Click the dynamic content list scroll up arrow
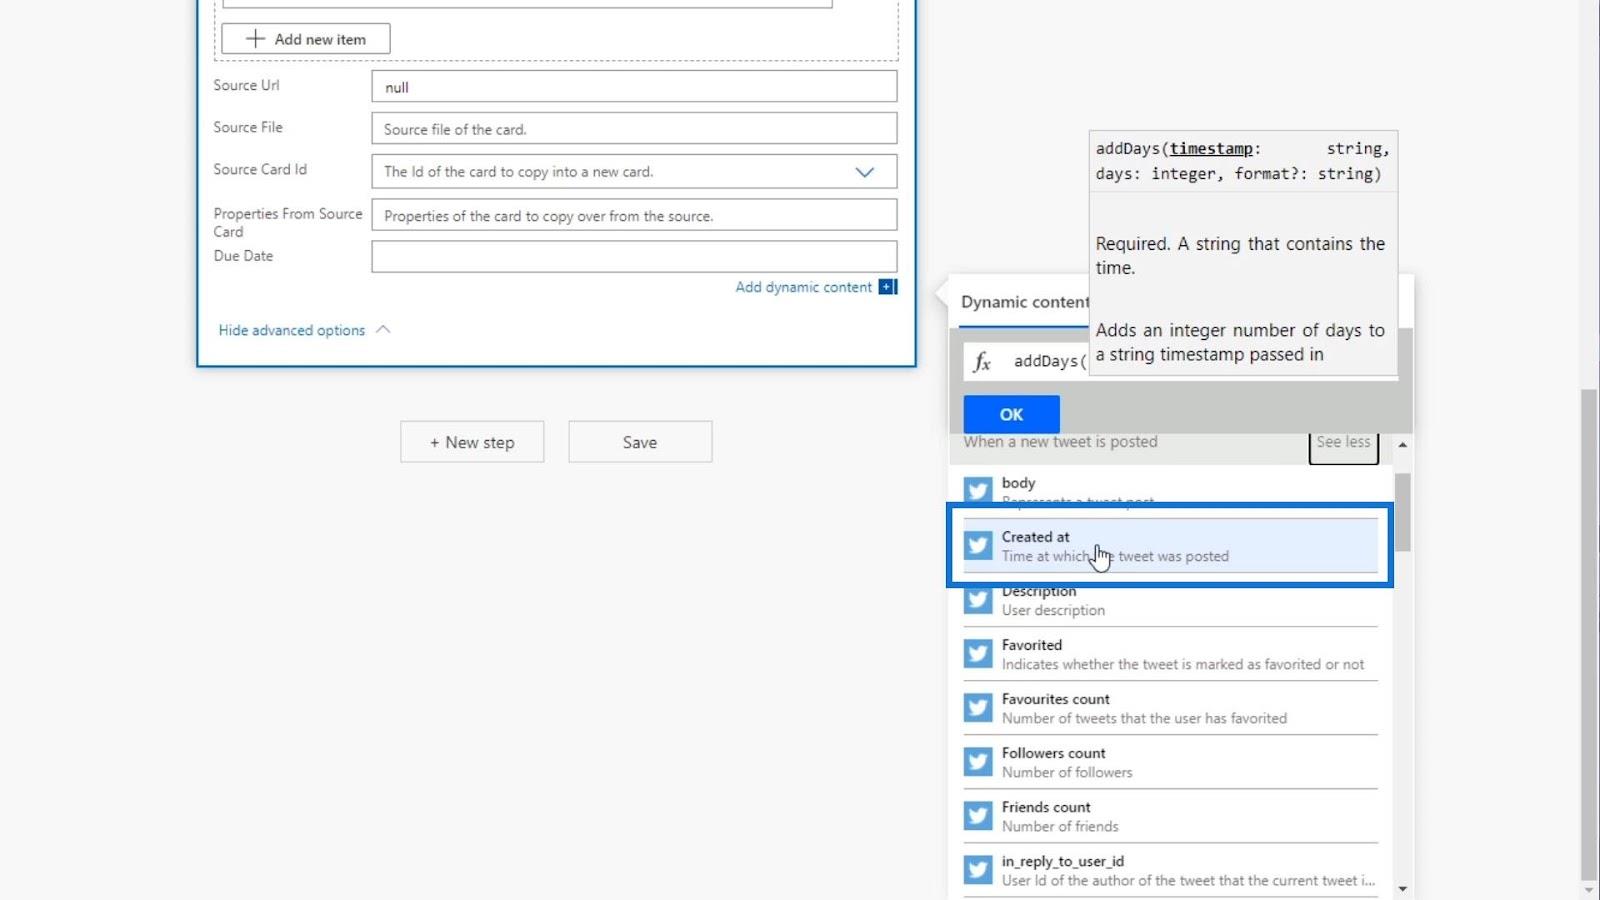 [1403, 444]
